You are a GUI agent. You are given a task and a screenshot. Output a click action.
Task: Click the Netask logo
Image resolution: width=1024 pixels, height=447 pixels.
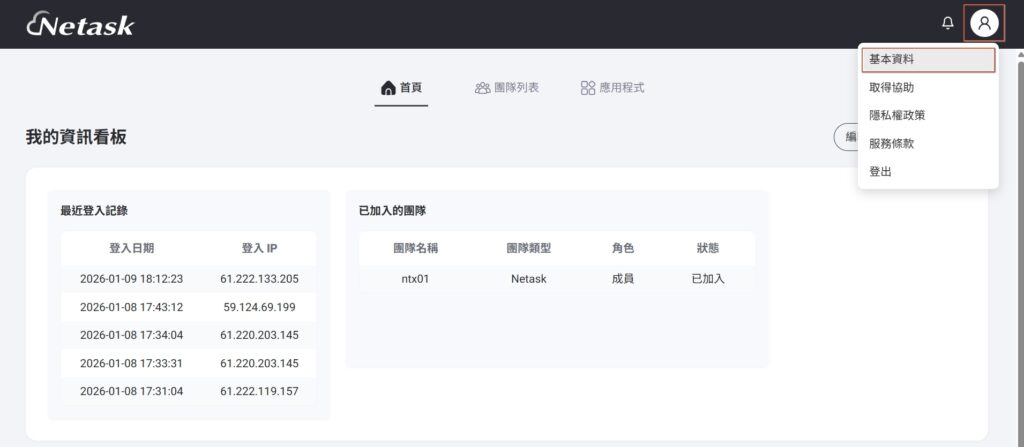80,25
